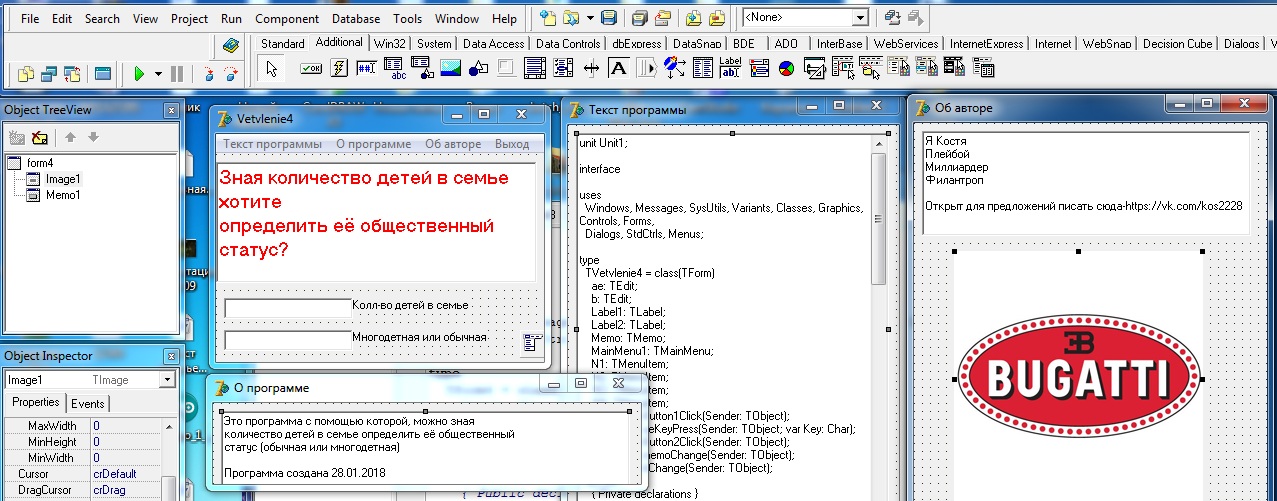Select the StaticText bold A component
This screenshot has height=501, width=1277.
pyautogui.click(x=619, y=68)
